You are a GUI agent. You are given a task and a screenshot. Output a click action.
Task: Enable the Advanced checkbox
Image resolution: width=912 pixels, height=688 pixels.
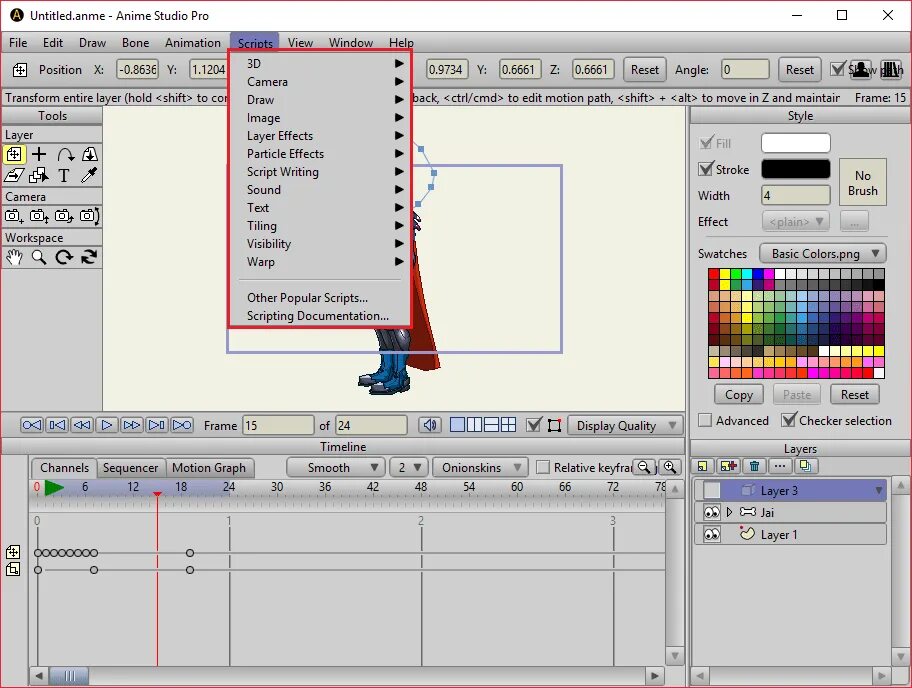(705, 420)
